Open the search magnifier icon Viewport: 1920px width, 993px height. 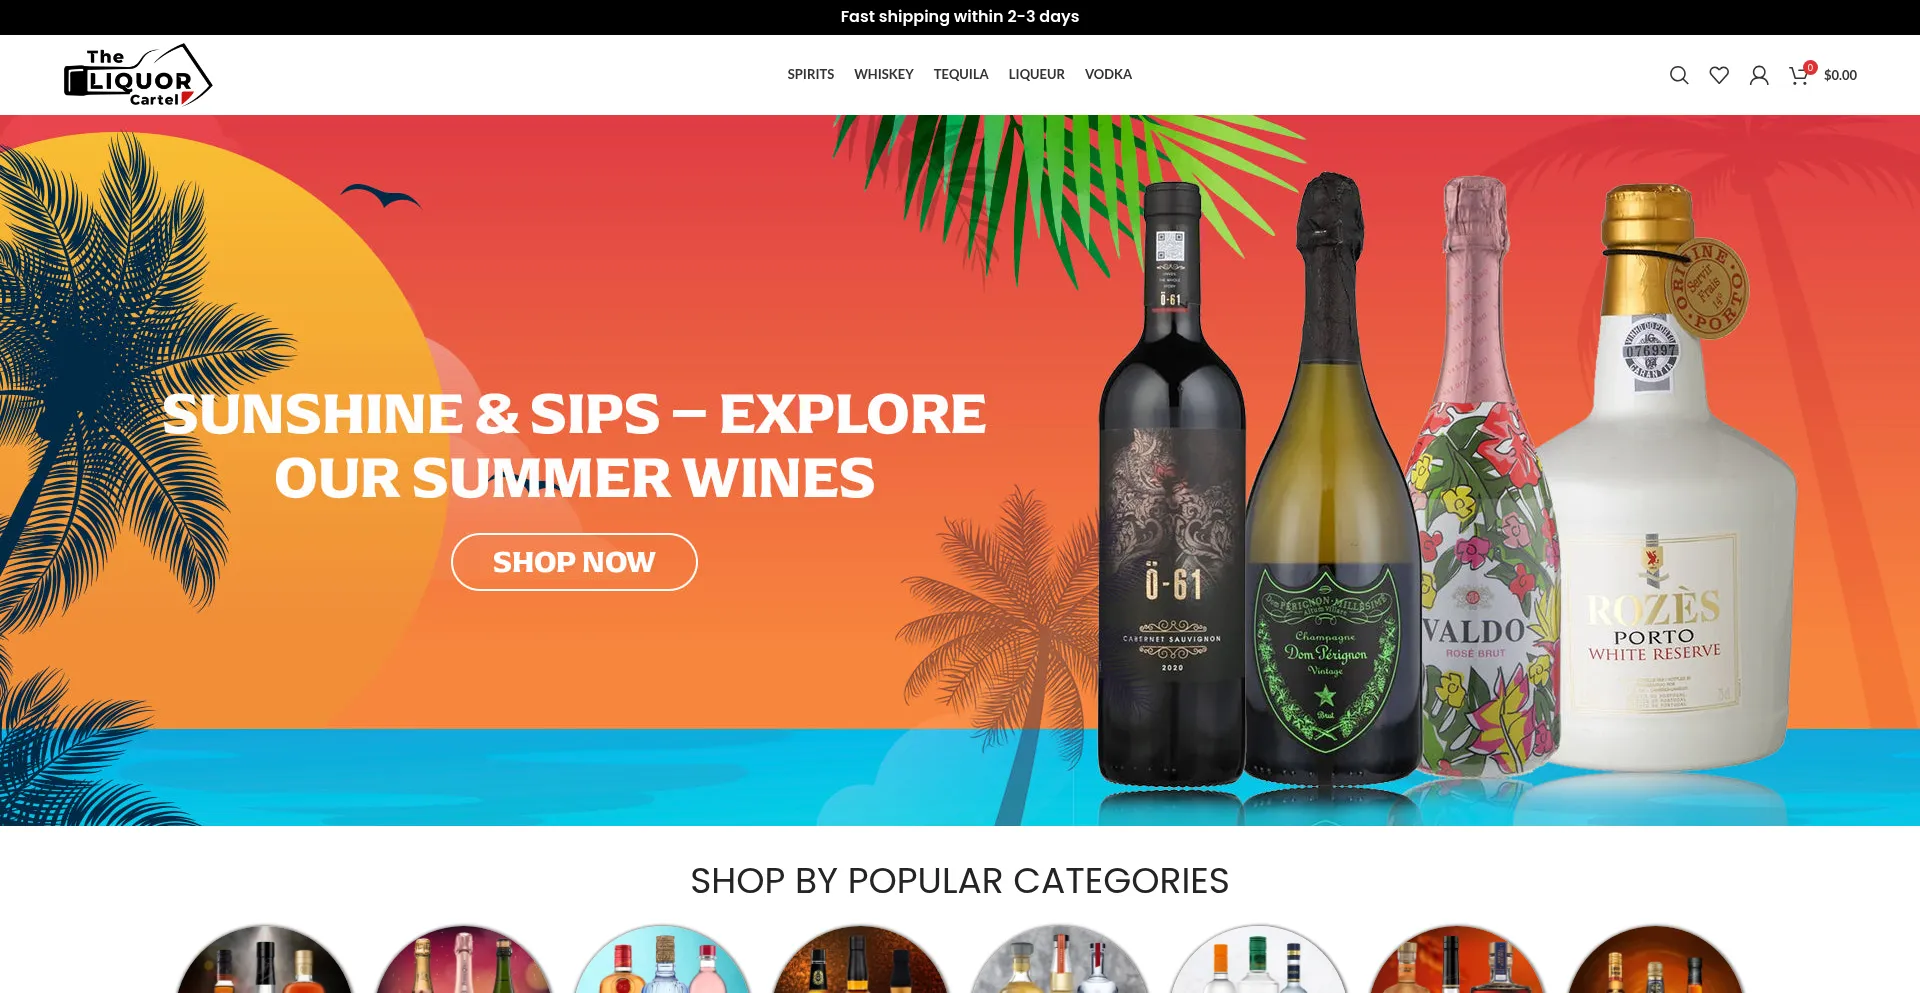[1679, 75]
